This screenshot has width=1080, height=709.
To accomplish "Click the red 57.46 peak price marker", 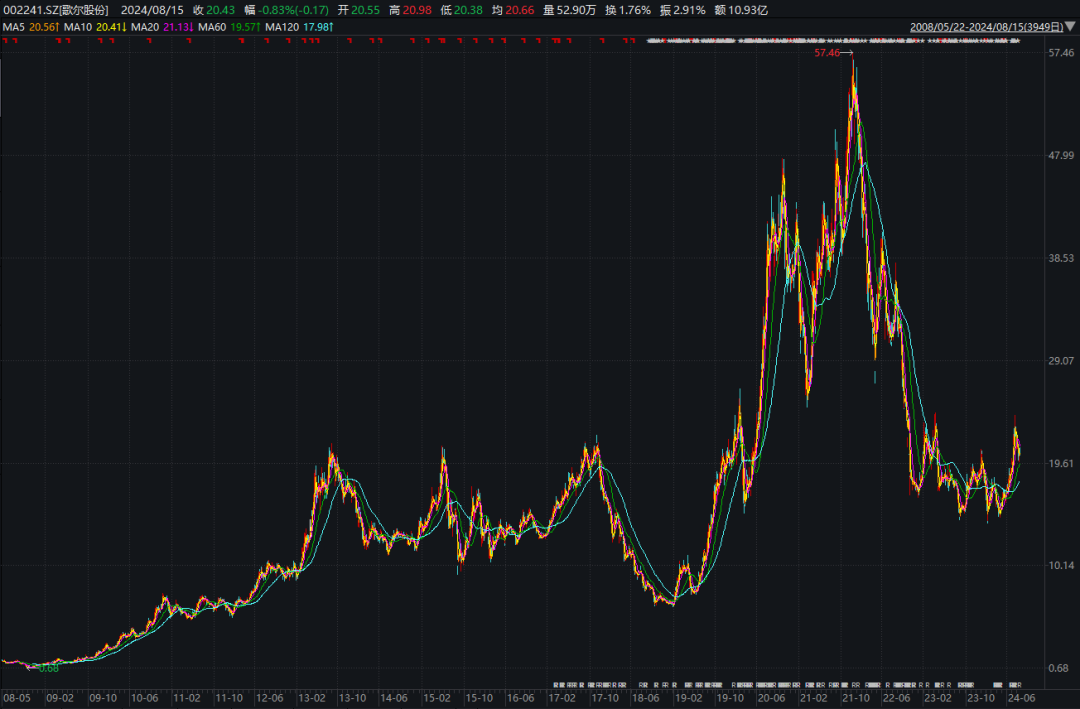I will (x=827, y=53).
